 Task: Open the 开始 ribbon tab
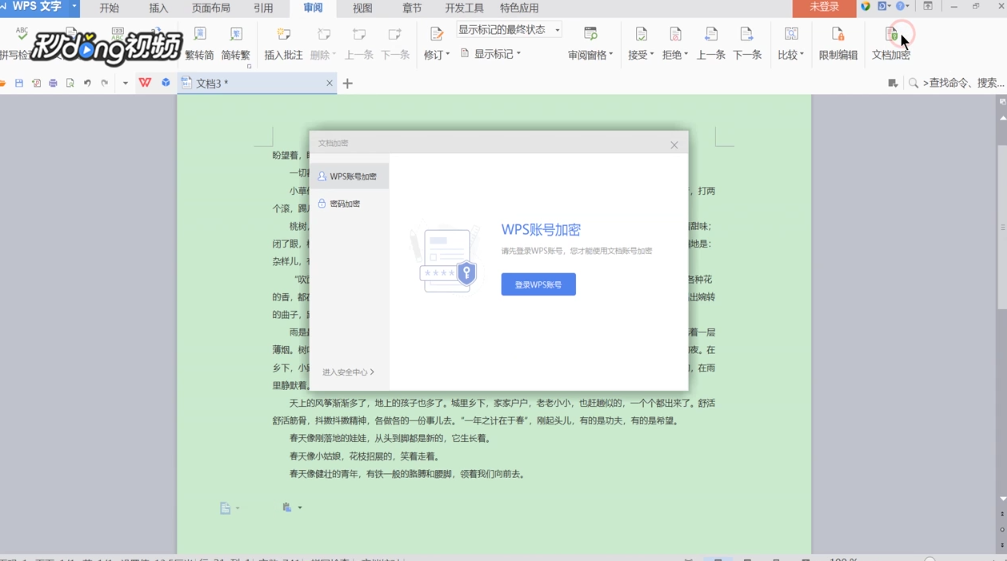click(x=109, y=8)
